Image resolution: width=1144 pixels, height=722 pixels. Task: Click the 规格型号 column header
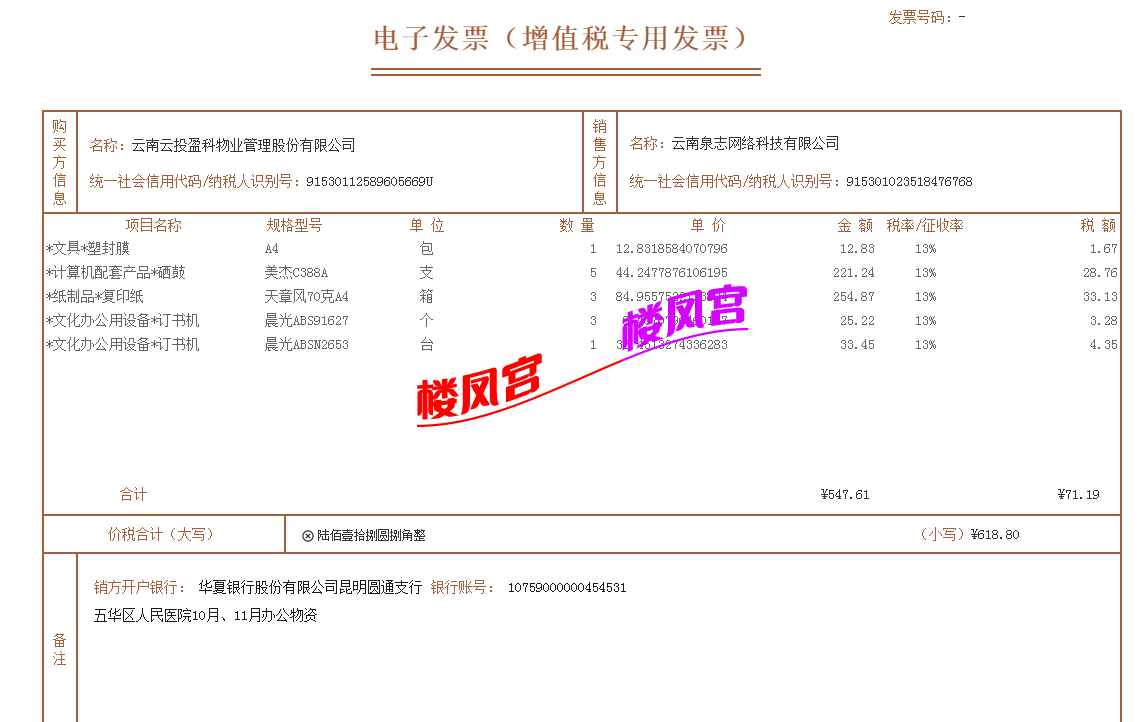coord(294,226)
